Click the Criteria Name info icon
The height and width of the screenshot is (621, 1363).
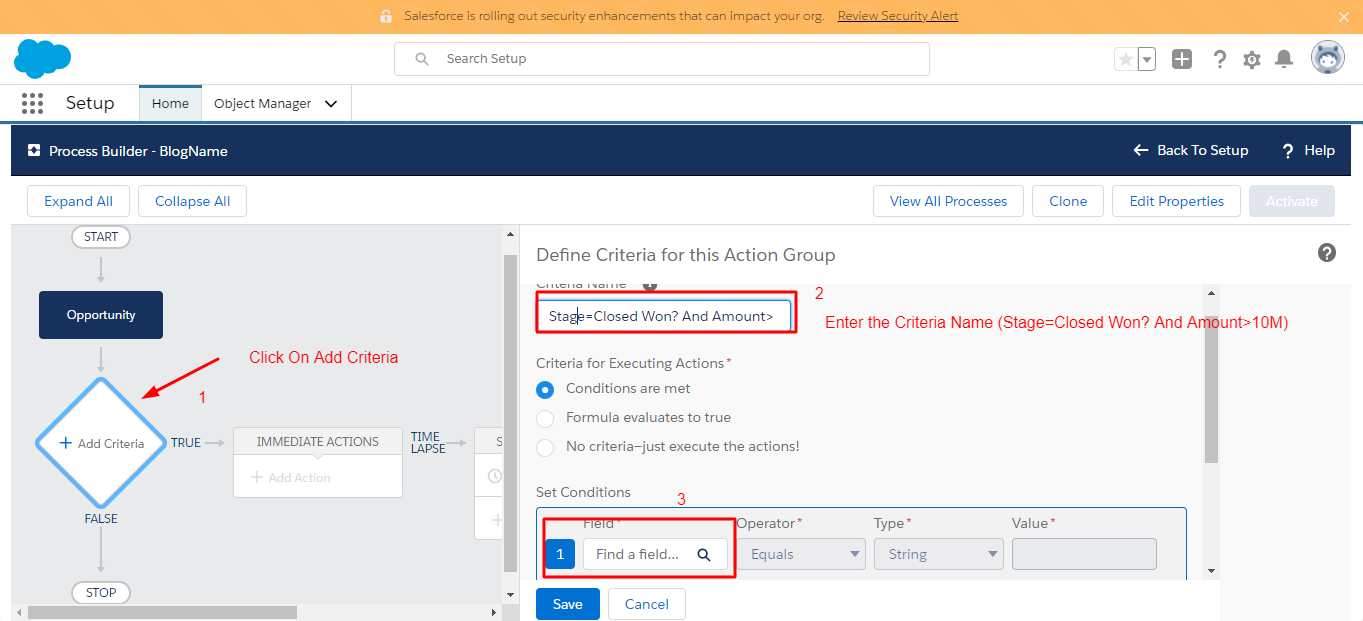click(x=650, y=284)
